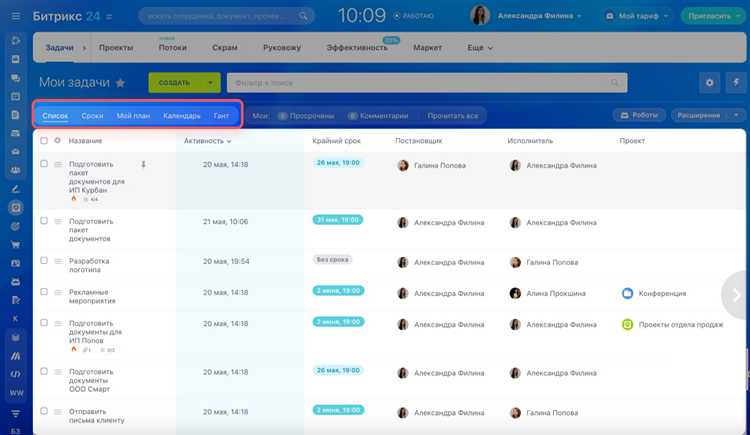Click the СОЗДАТЬ button
Viewport: 750px width, 435px height.
point(175,83)
